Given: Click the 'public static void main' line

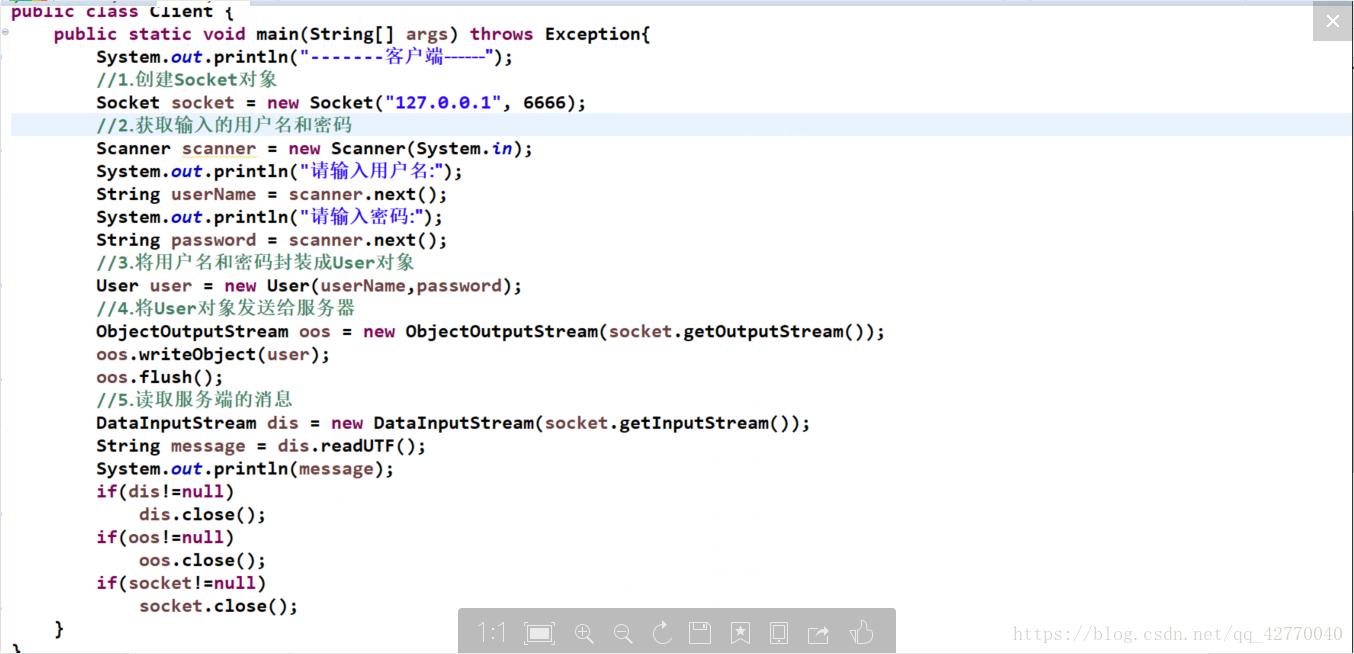Looking at the screenshot, I should point(352,34).
